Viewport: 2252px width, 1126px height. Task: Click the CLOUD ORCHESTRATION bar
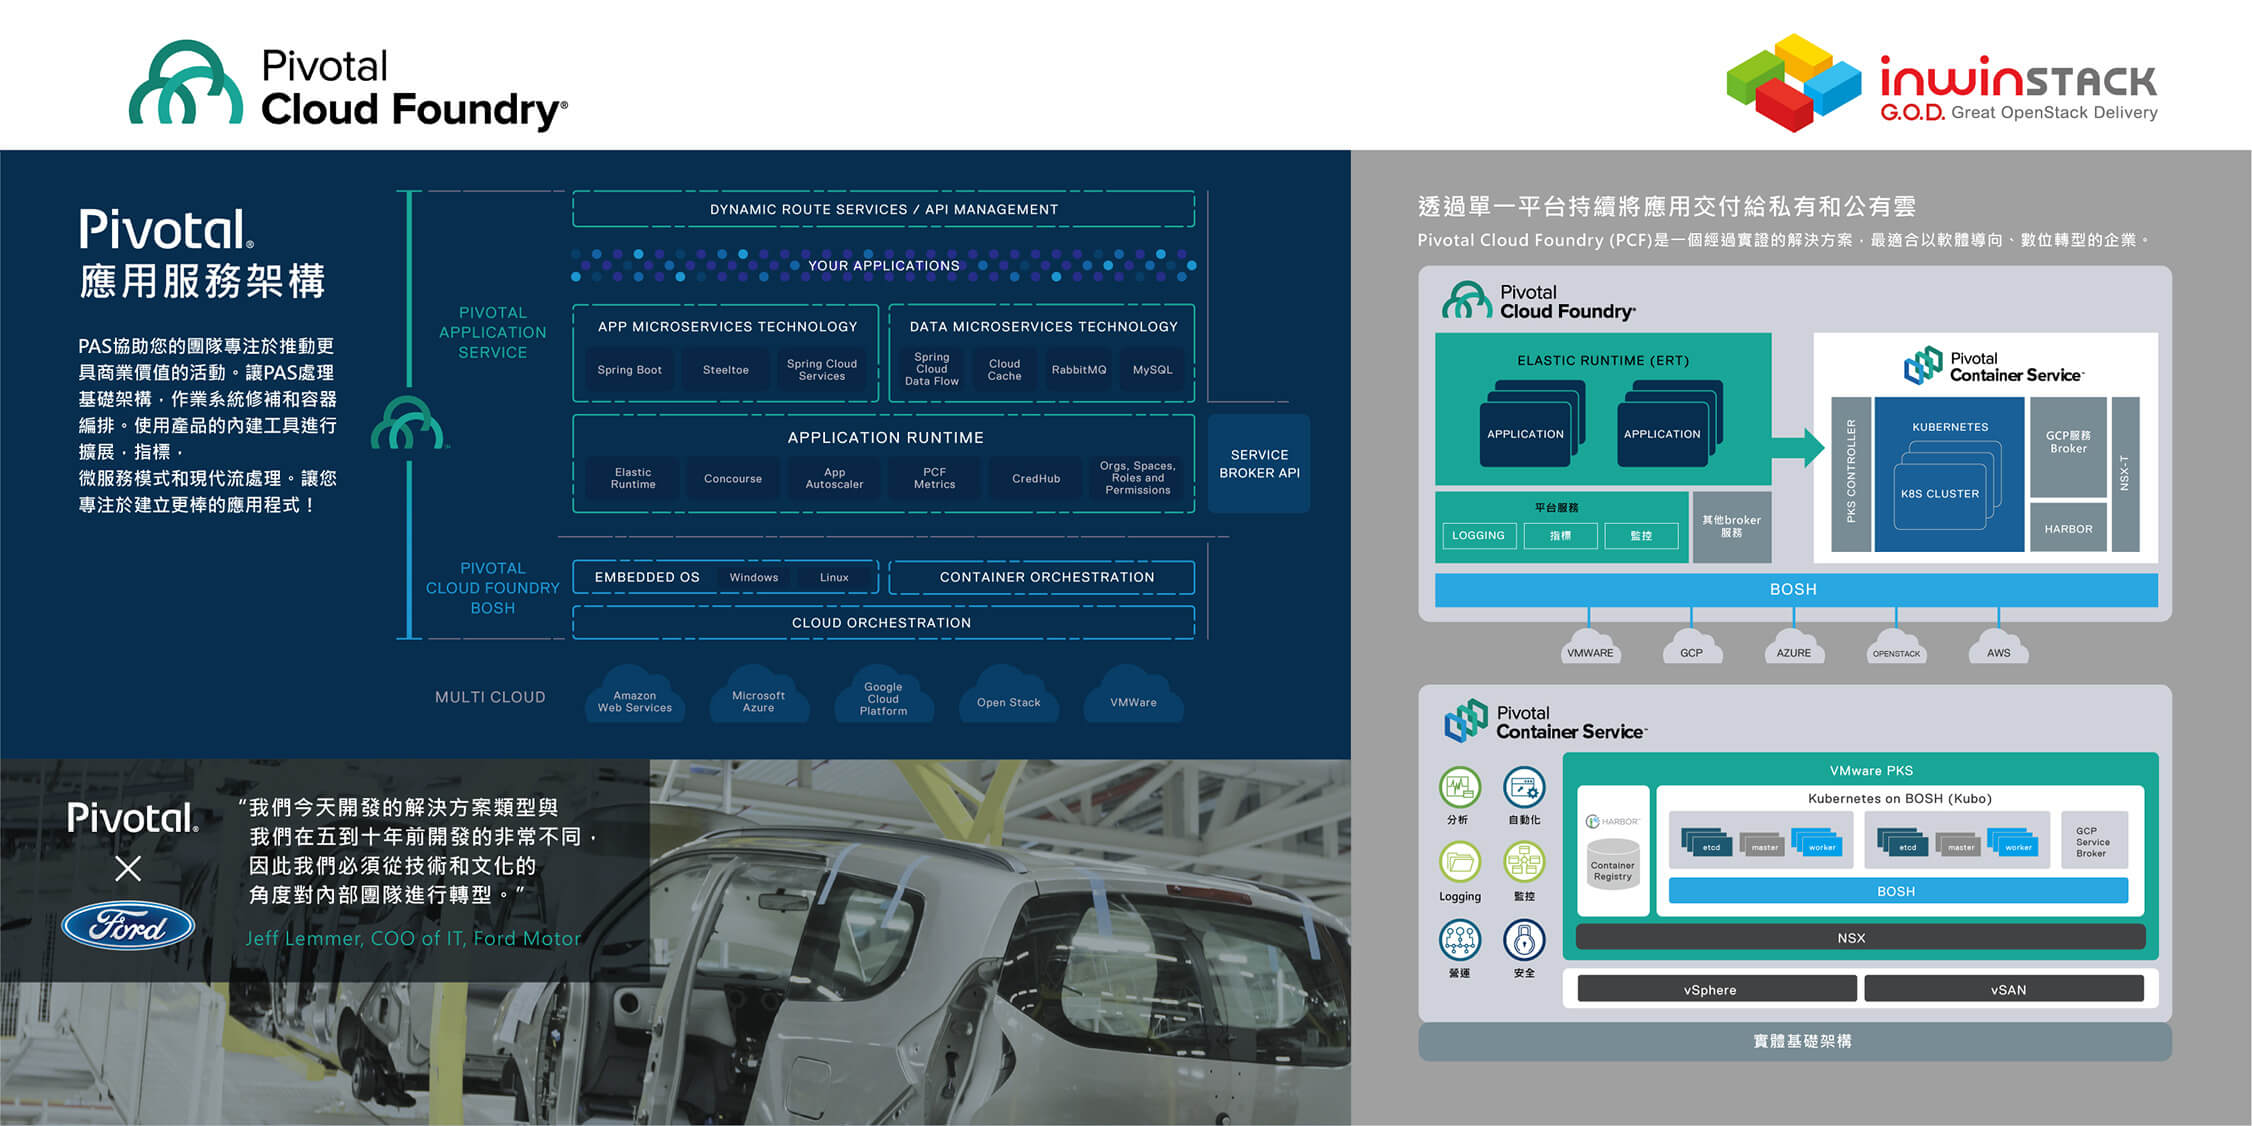click(x=883, y=622)
